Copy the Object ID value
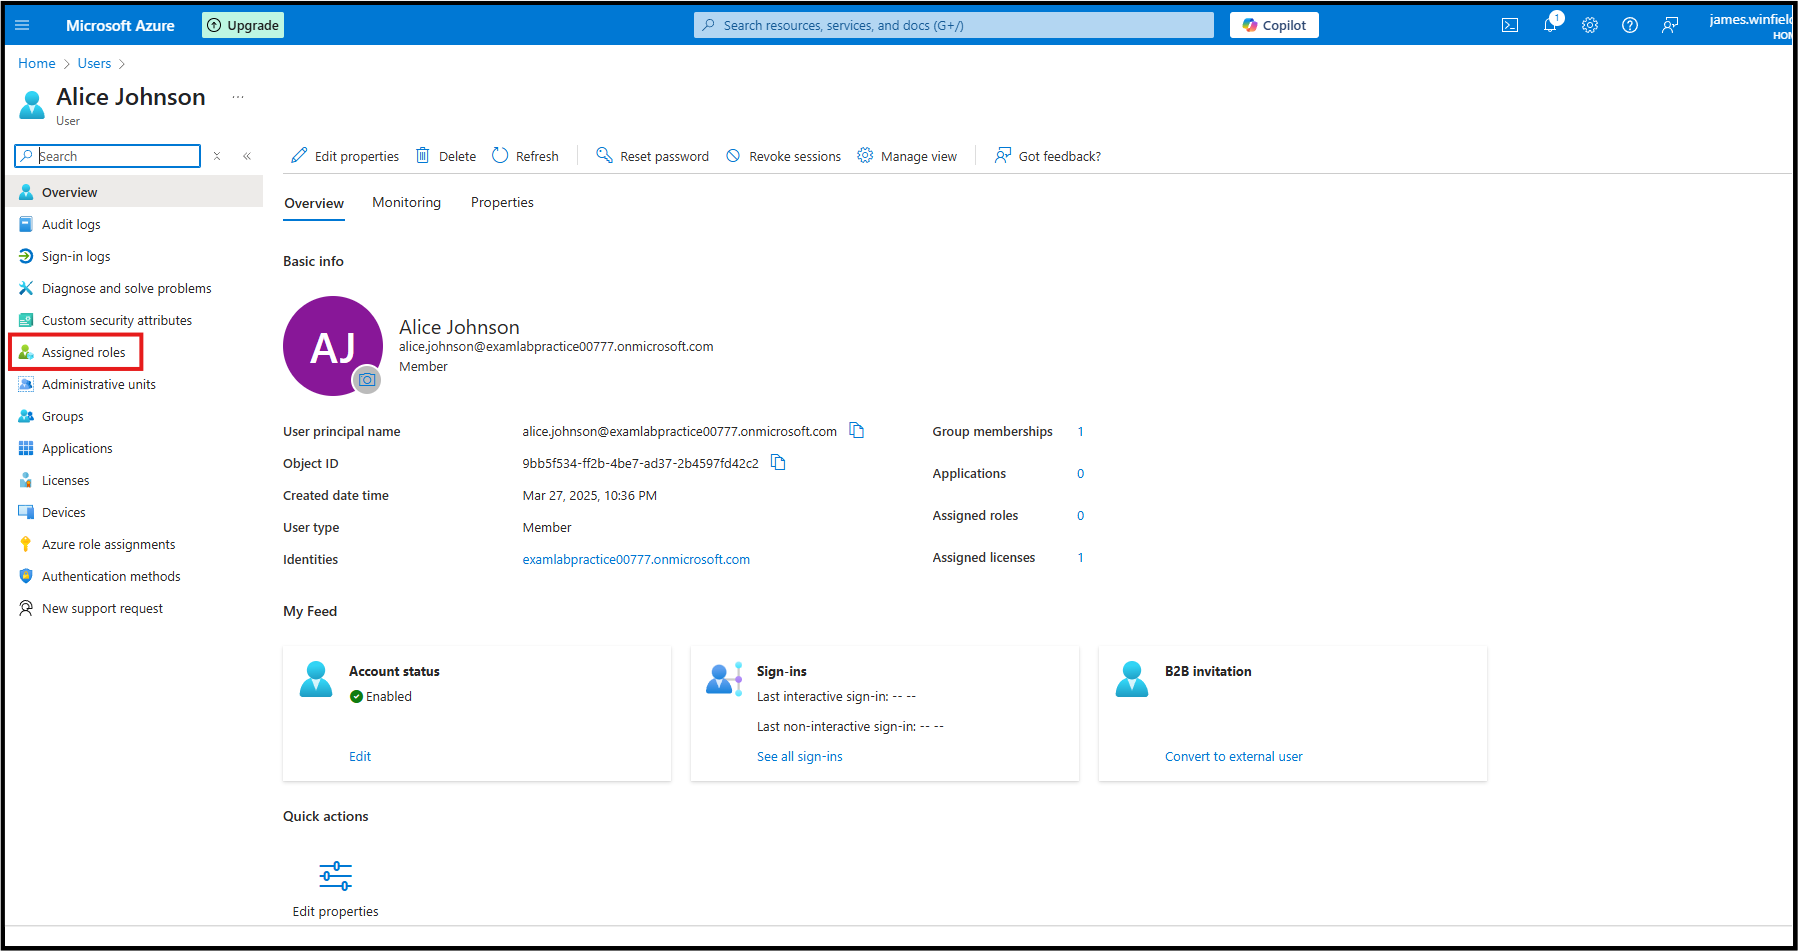This screenshot has width=1798, height=951. 778,462
